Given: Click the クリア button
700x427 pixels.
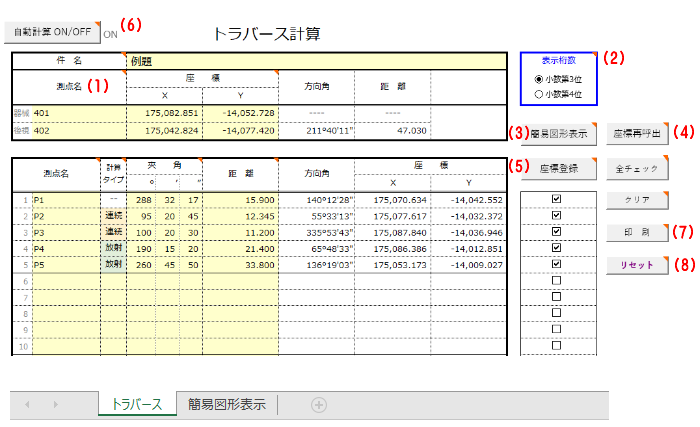Looking at the screenshot, I should 637,200.
